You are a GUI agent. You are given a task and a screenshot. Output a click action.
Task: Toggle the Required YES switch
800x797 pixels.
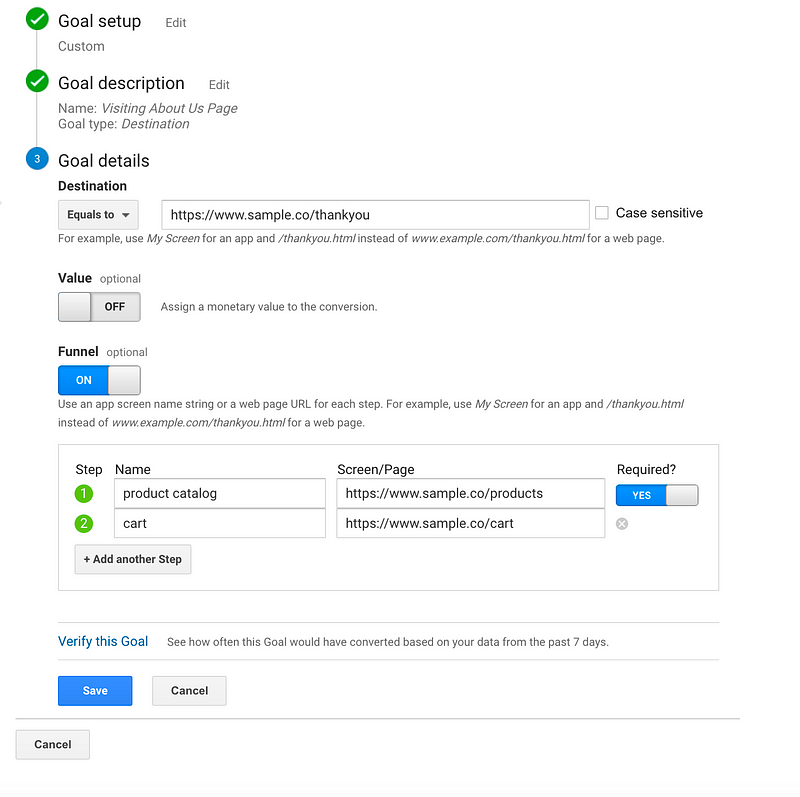tap(657, 495)
